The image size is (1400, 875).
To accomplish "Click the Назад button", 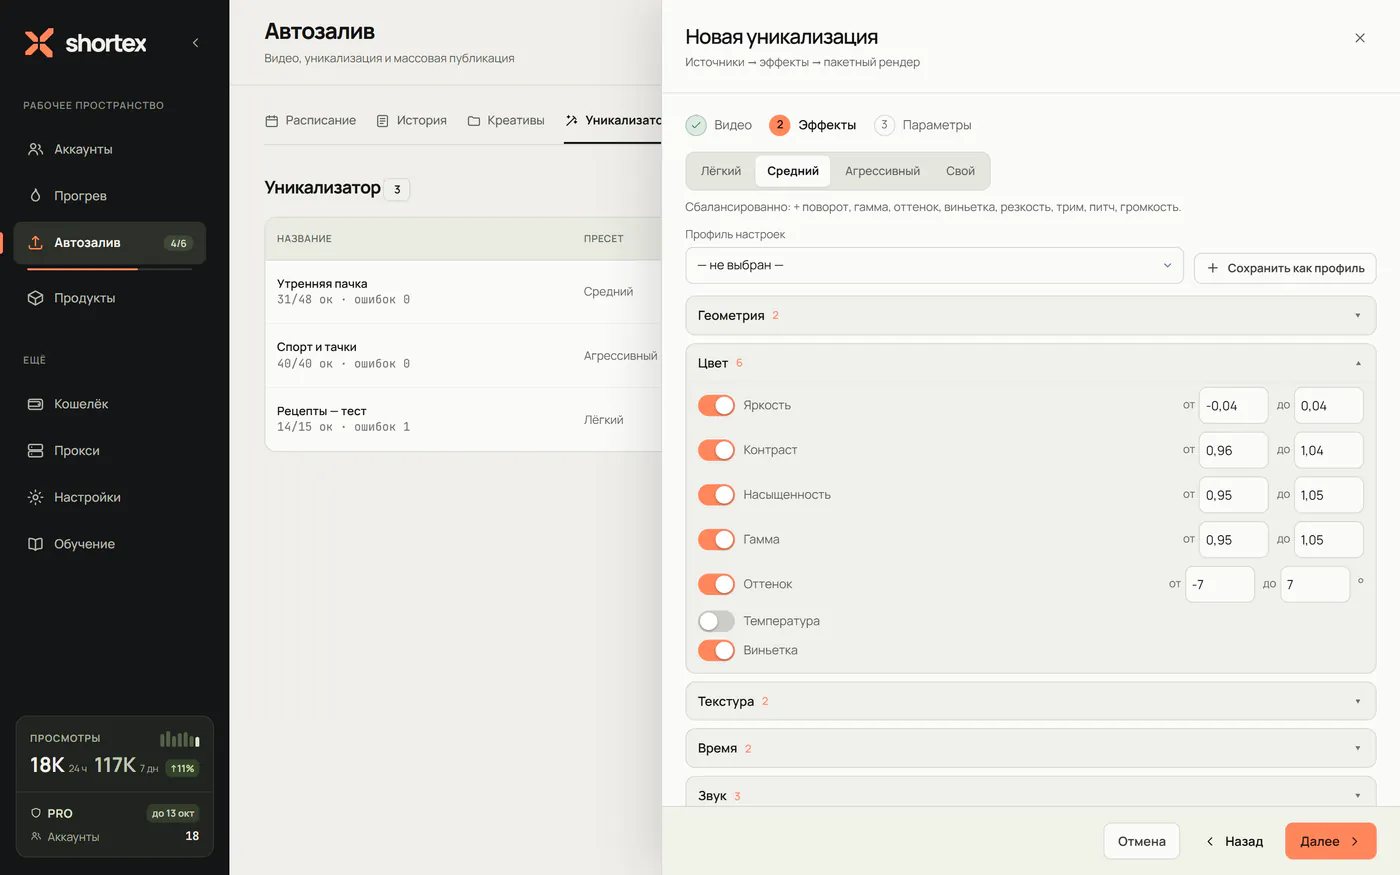I will [1234, 841].
